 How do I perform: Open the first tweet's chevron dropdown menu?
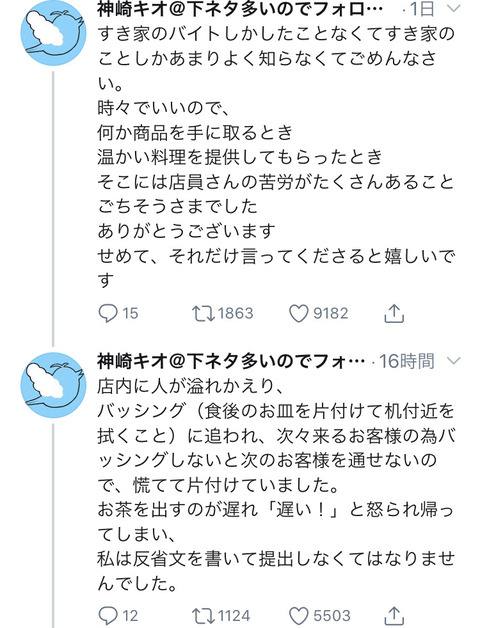point(454,9)
